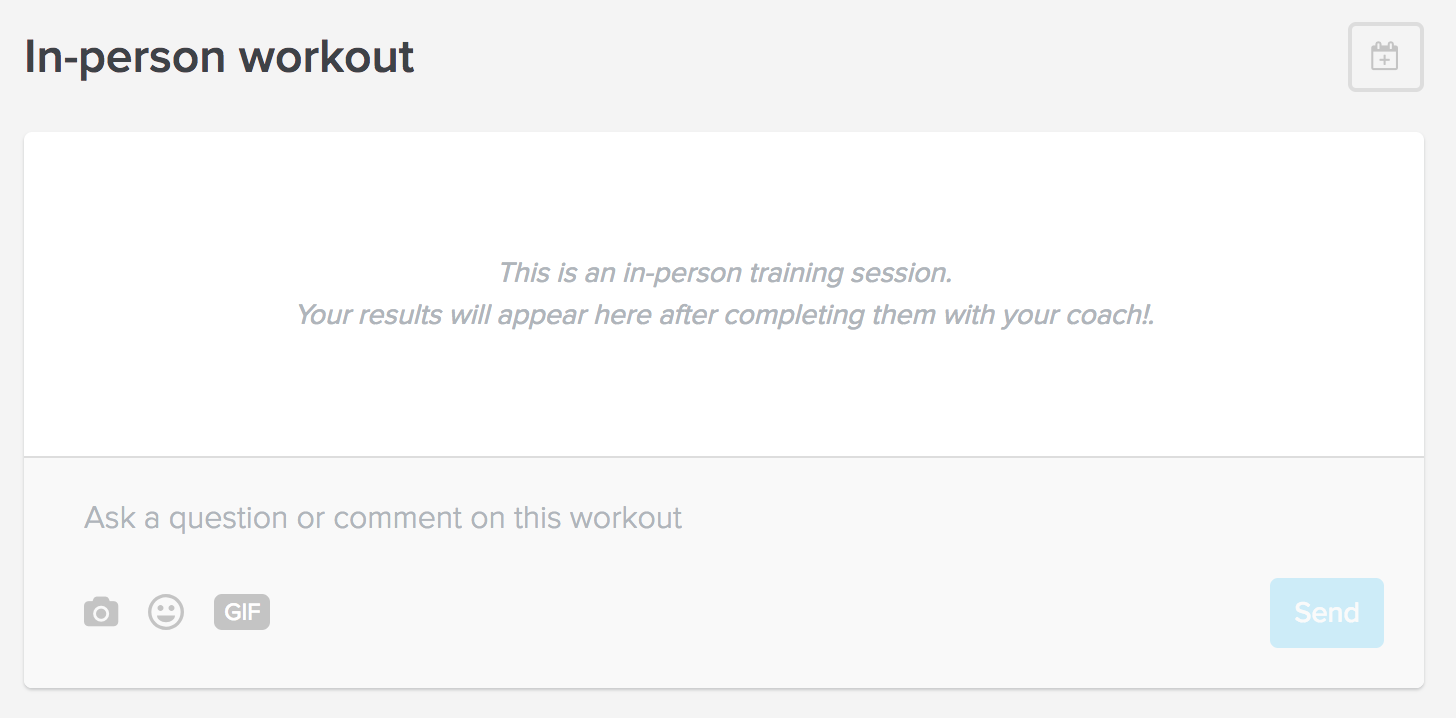Click the 'In-person workout' heading

click(219, 57)
